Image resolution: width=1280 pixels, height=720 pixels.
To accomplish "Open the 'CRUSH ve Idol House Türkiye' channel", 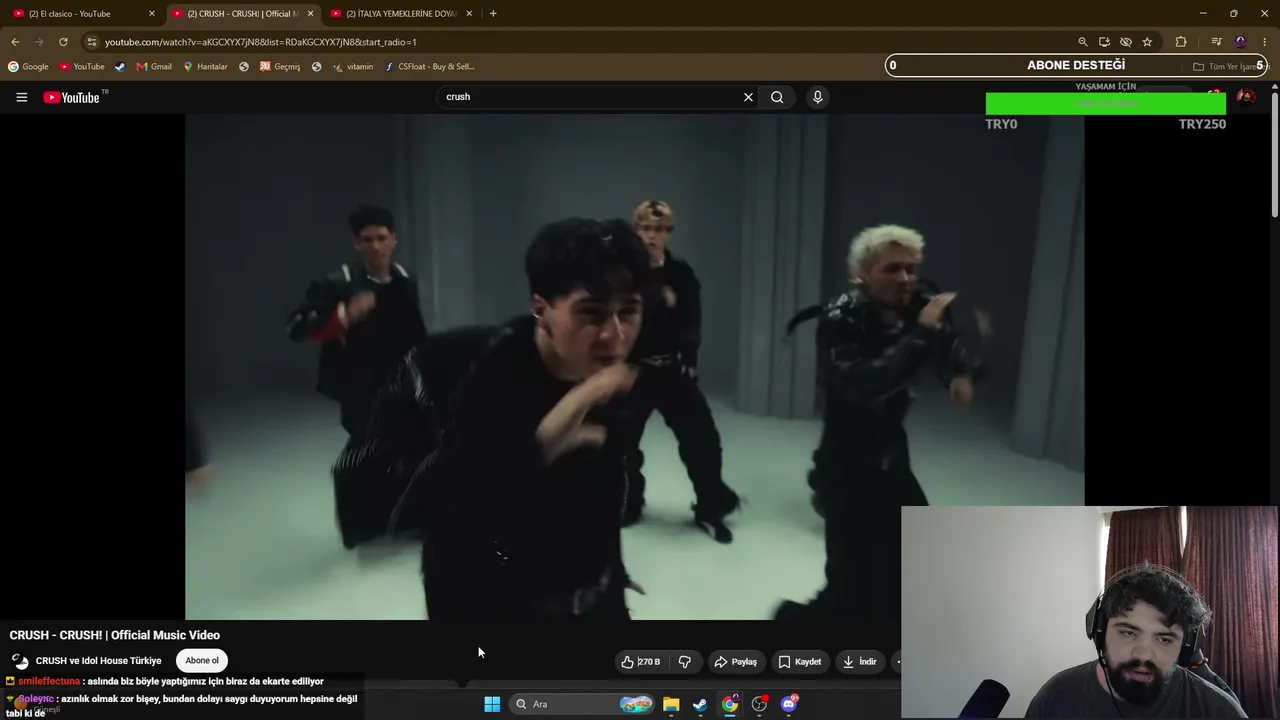I will point(98,661).
